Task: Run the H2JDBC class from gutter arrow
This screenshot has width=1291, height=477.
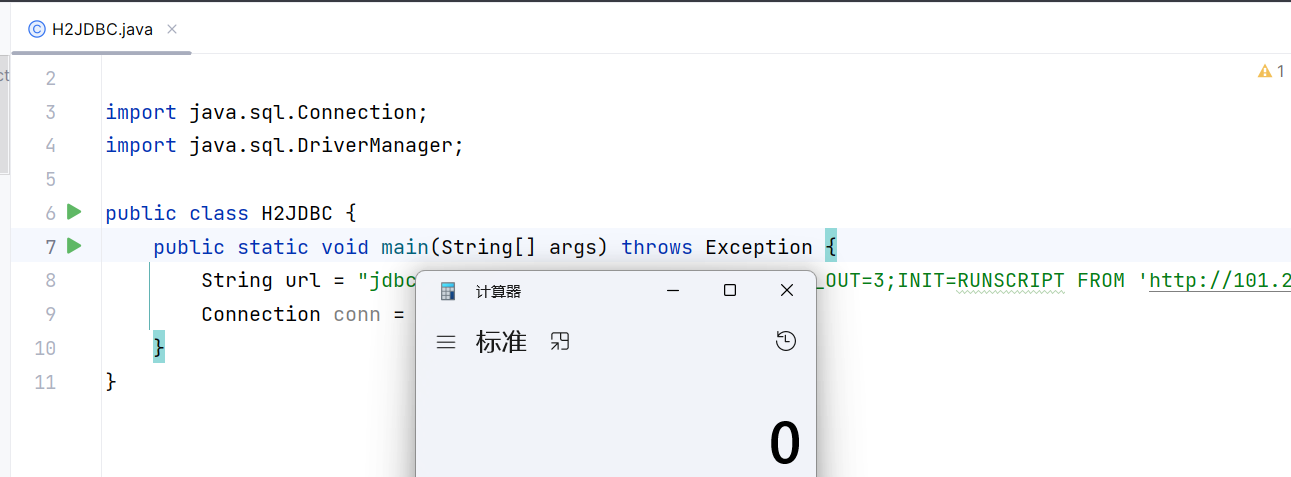Action: coord(73,212)
